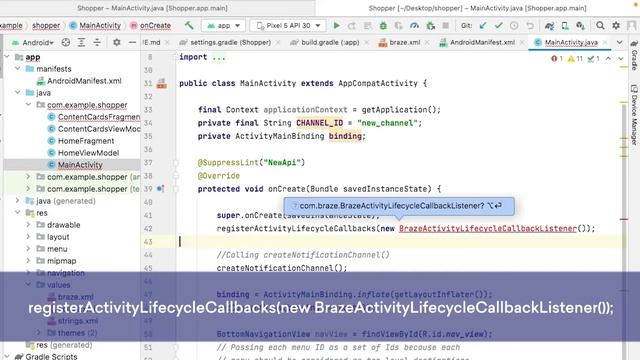Expand the menu resource folder

(28, 249)
